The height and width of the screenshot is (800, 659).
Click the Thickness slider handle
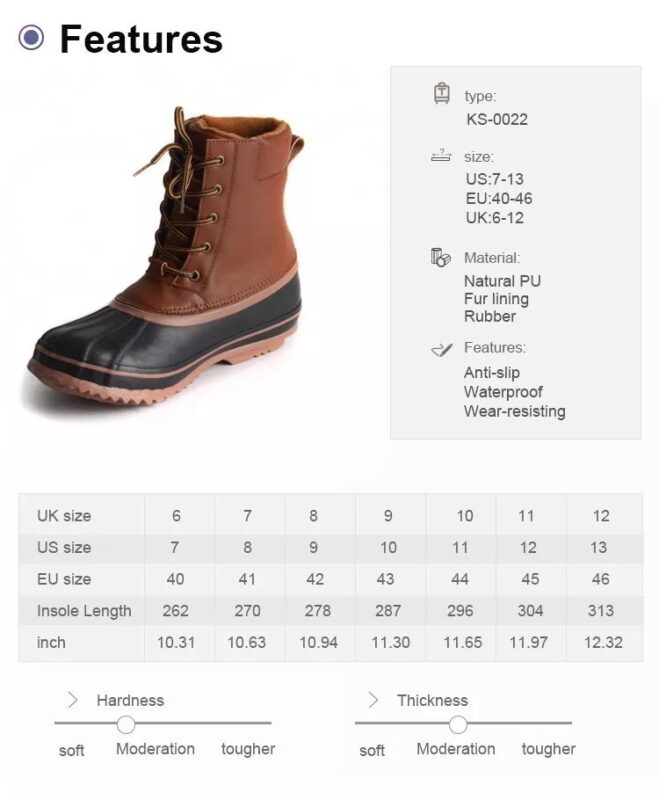[458, 724]
